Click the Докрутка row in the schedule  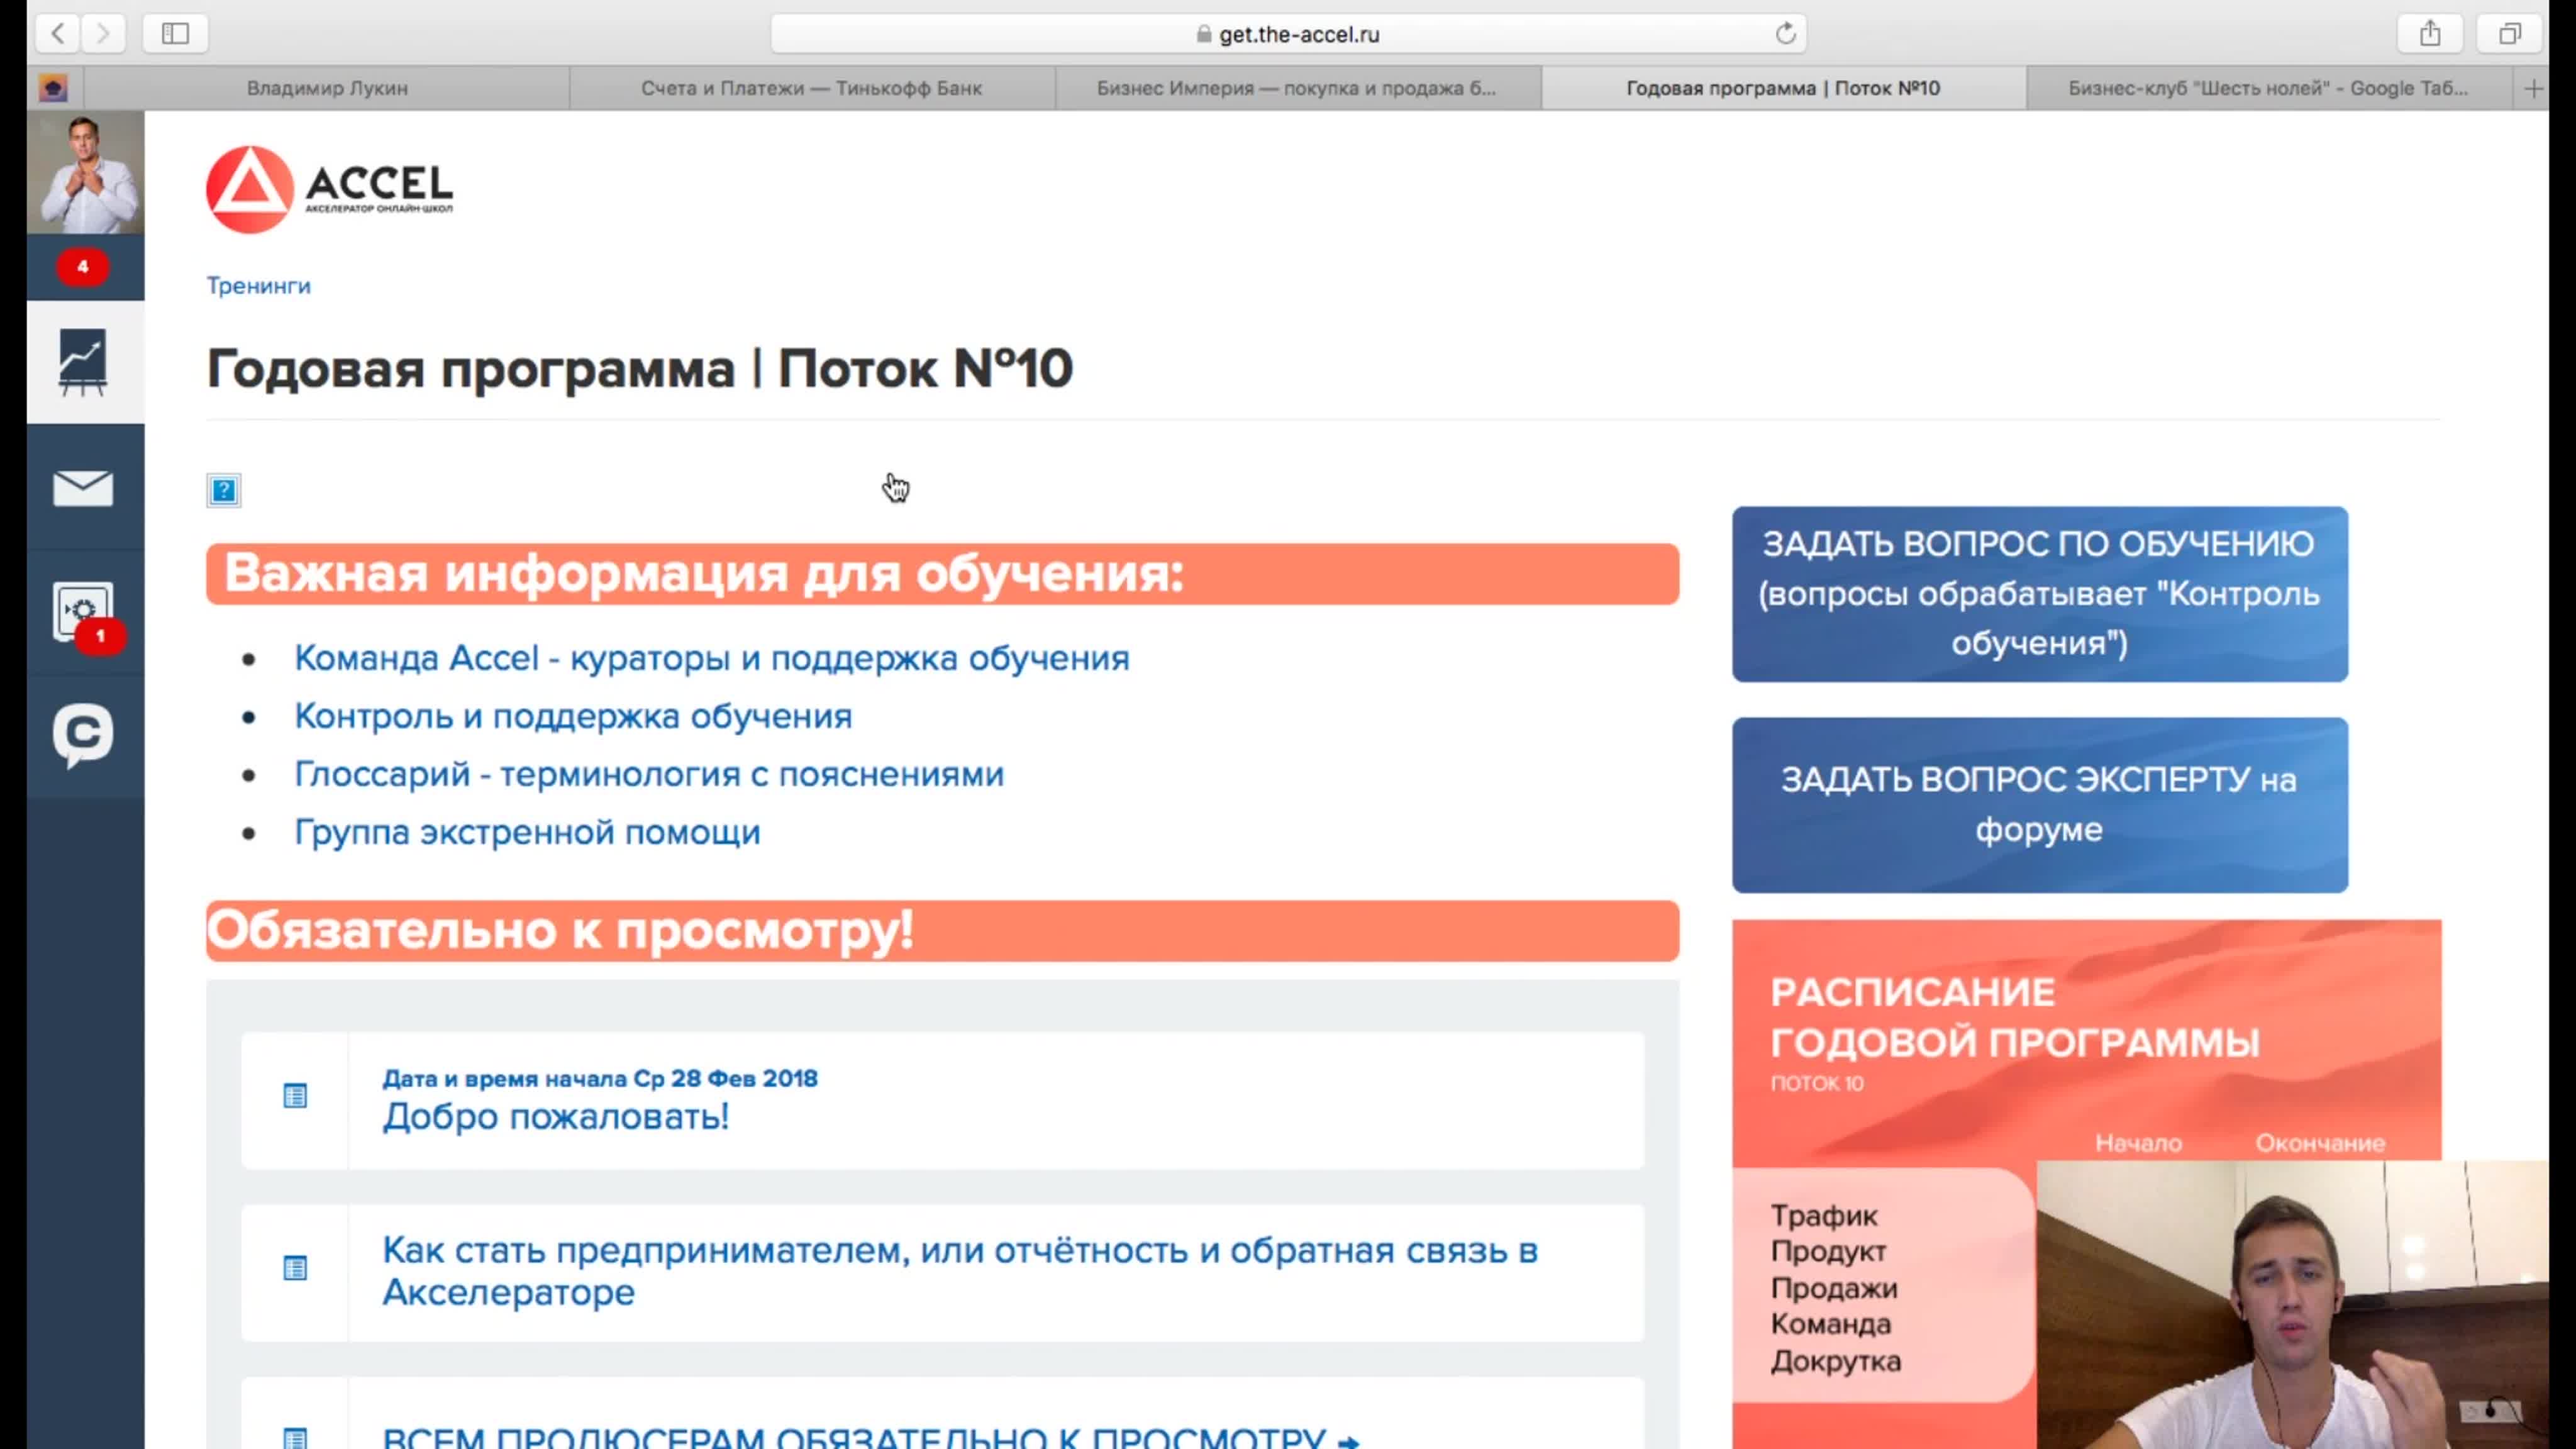(1836, 1361)
